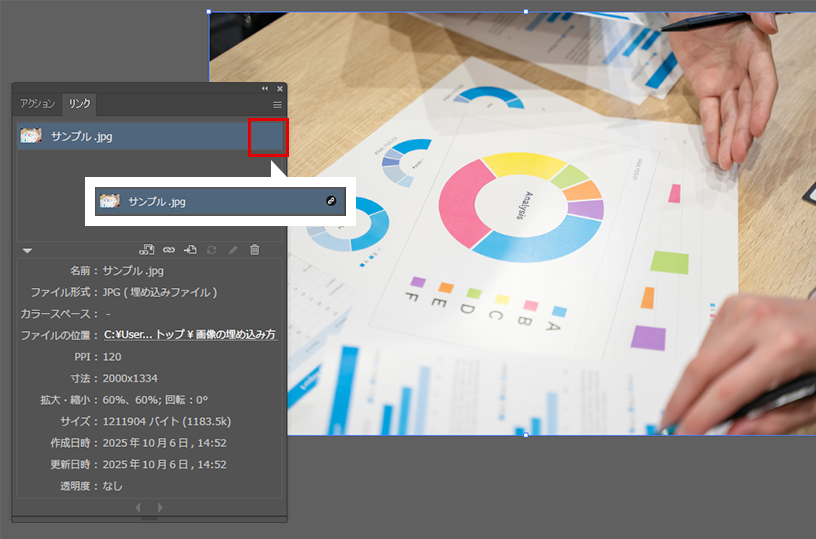
Task: Select サンプル.jpg row in the links list
Action: (140, 136)
